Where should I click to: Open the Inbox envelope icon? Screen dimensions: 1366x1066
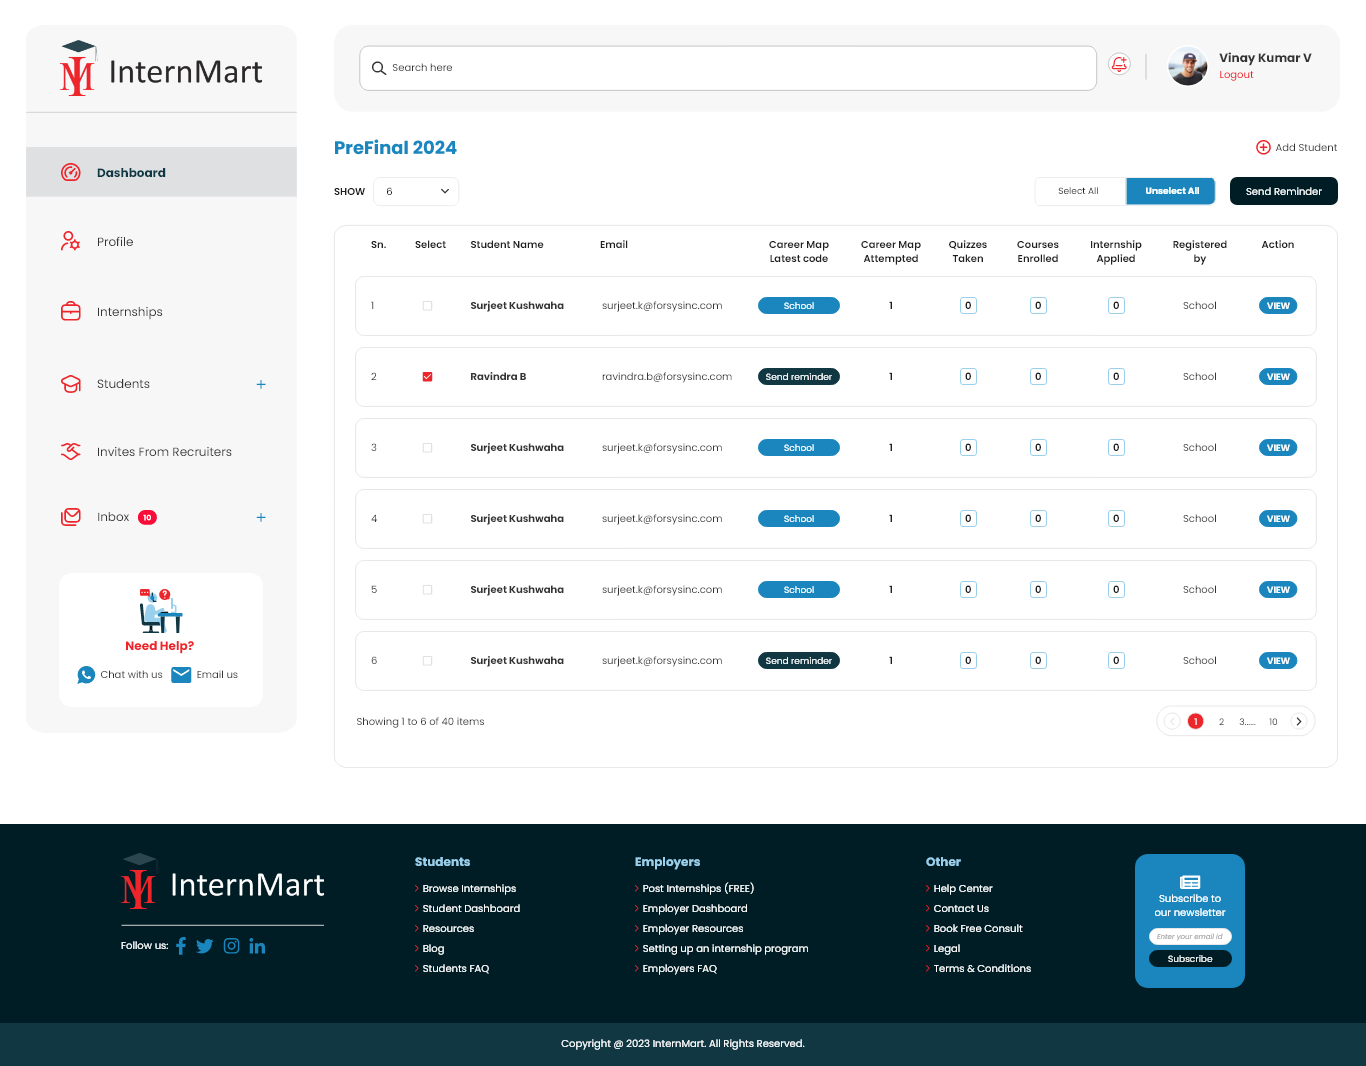[x=70, y=516]
